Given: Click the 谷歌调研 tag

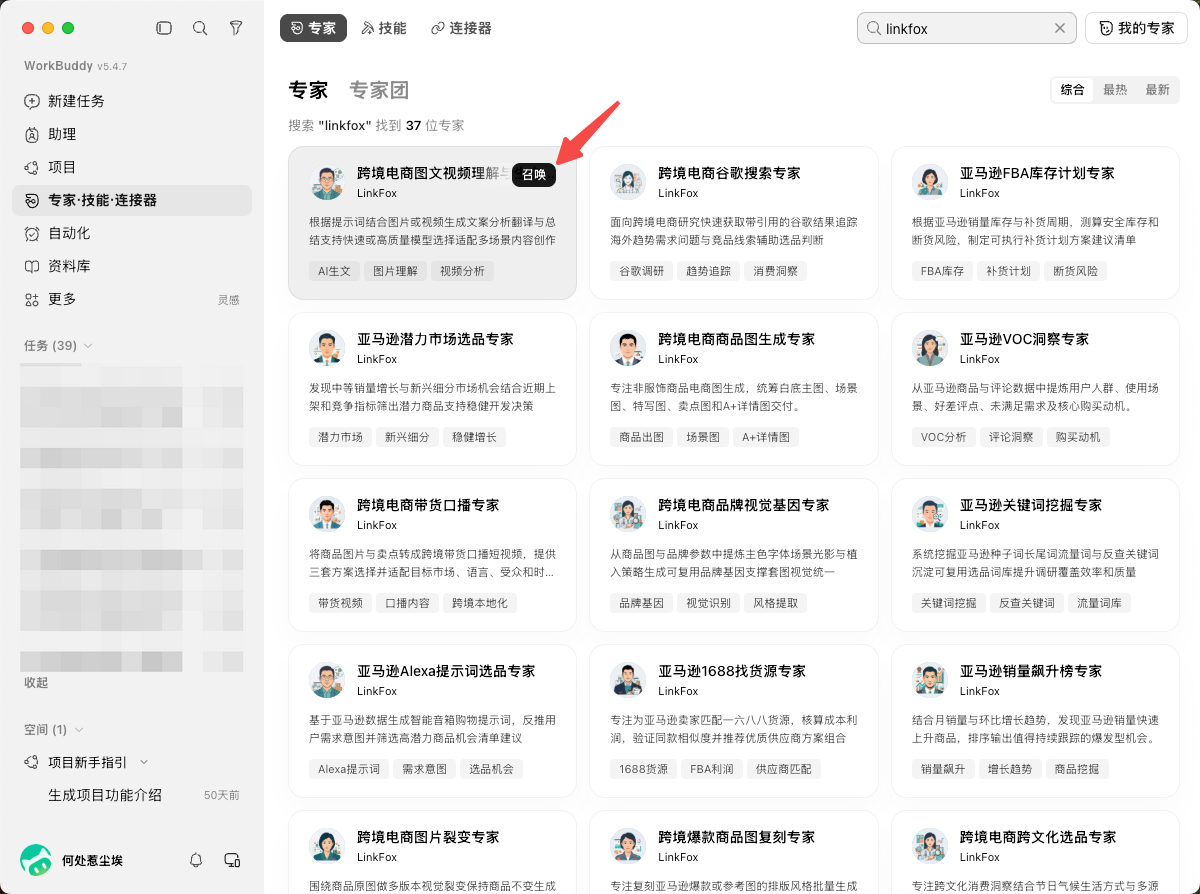Looking at the screenshot, I should (642, 271).
